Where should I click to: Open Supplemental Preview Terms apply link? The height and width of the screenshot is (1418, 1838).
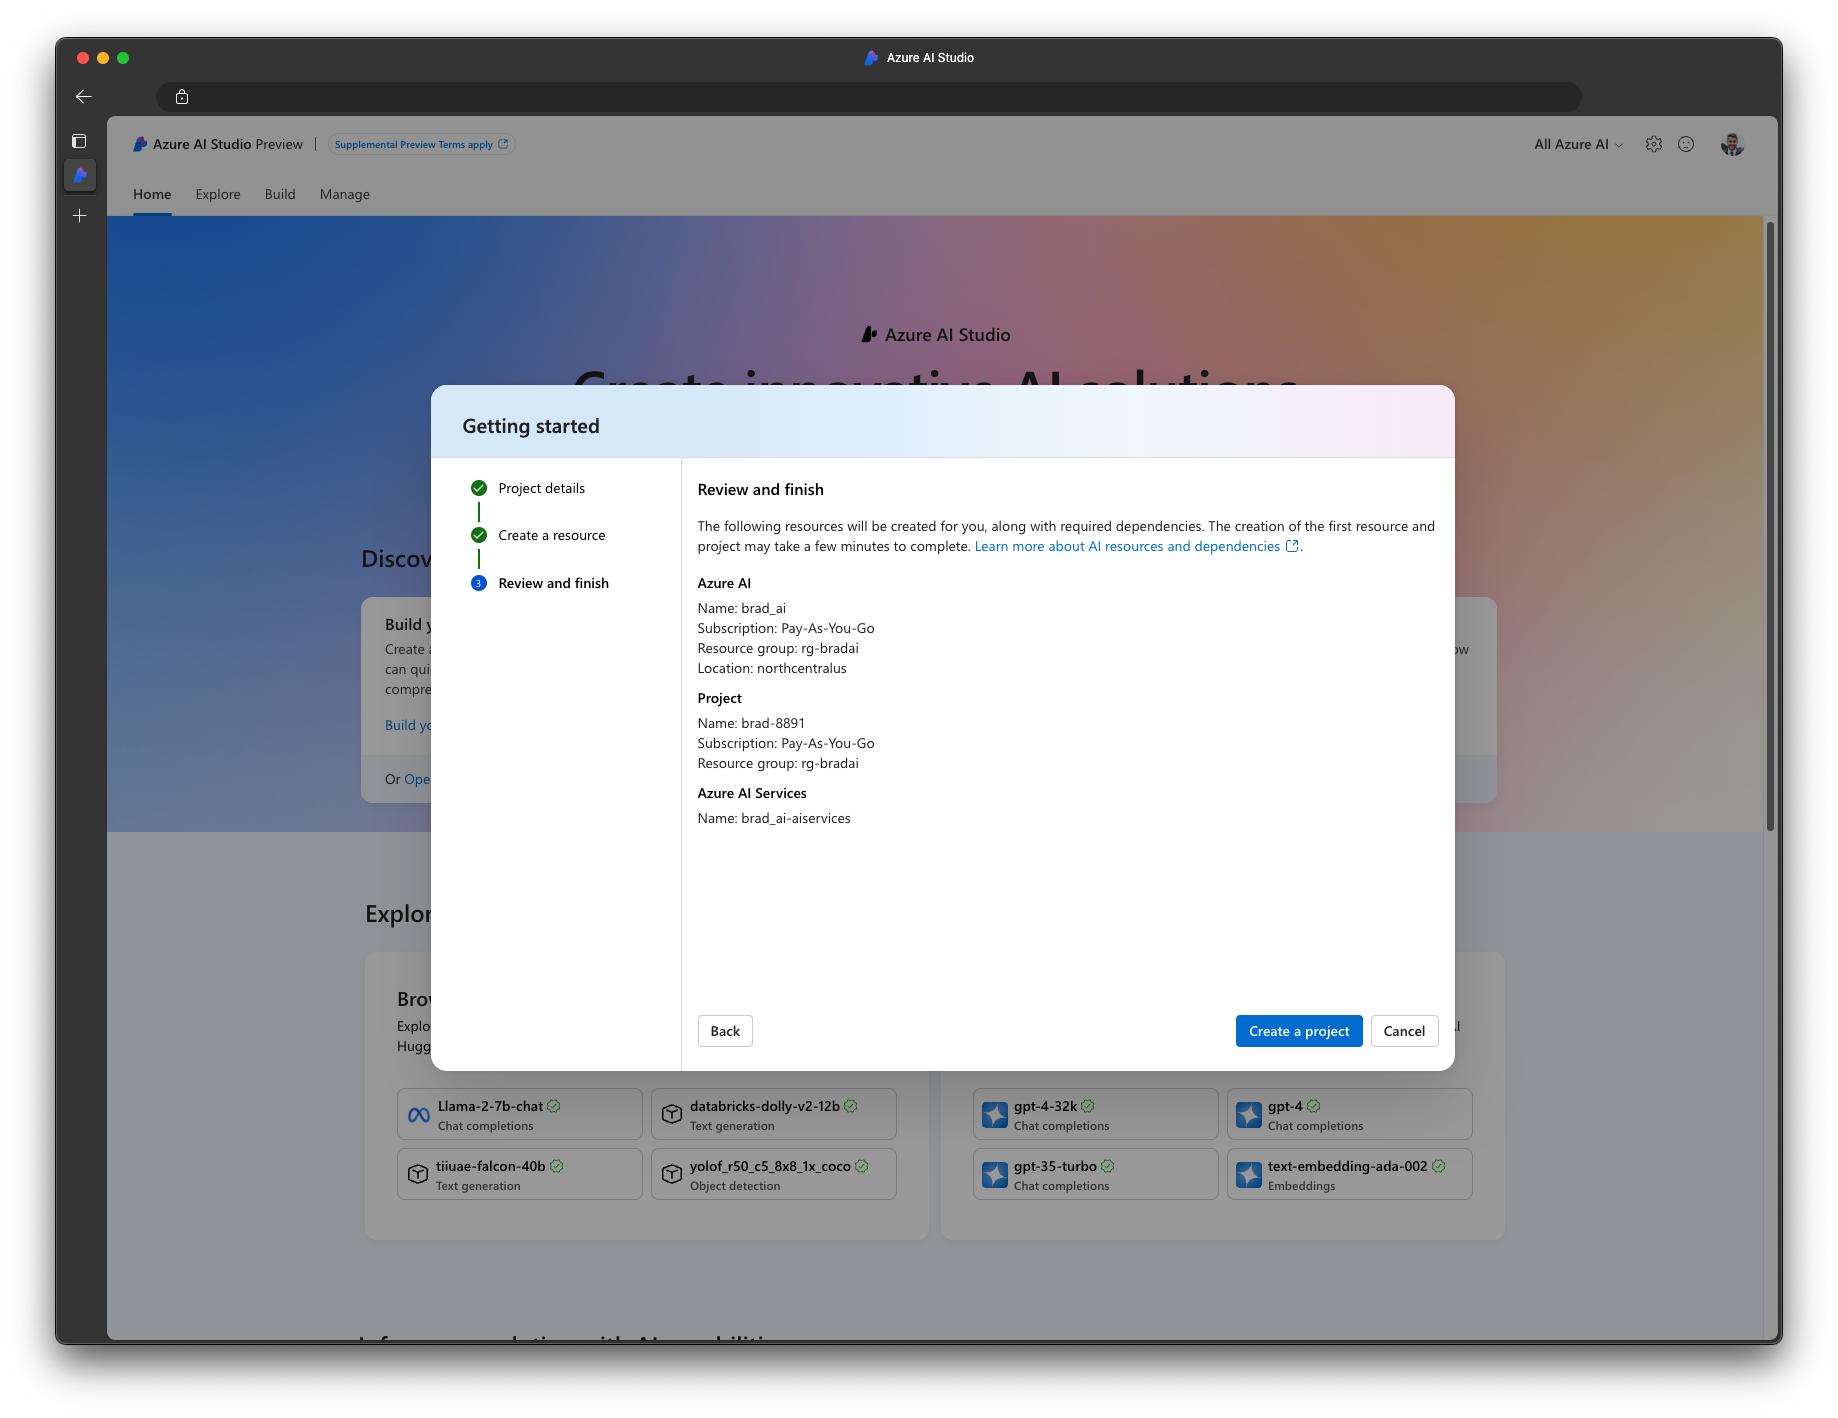coord(422,144)
